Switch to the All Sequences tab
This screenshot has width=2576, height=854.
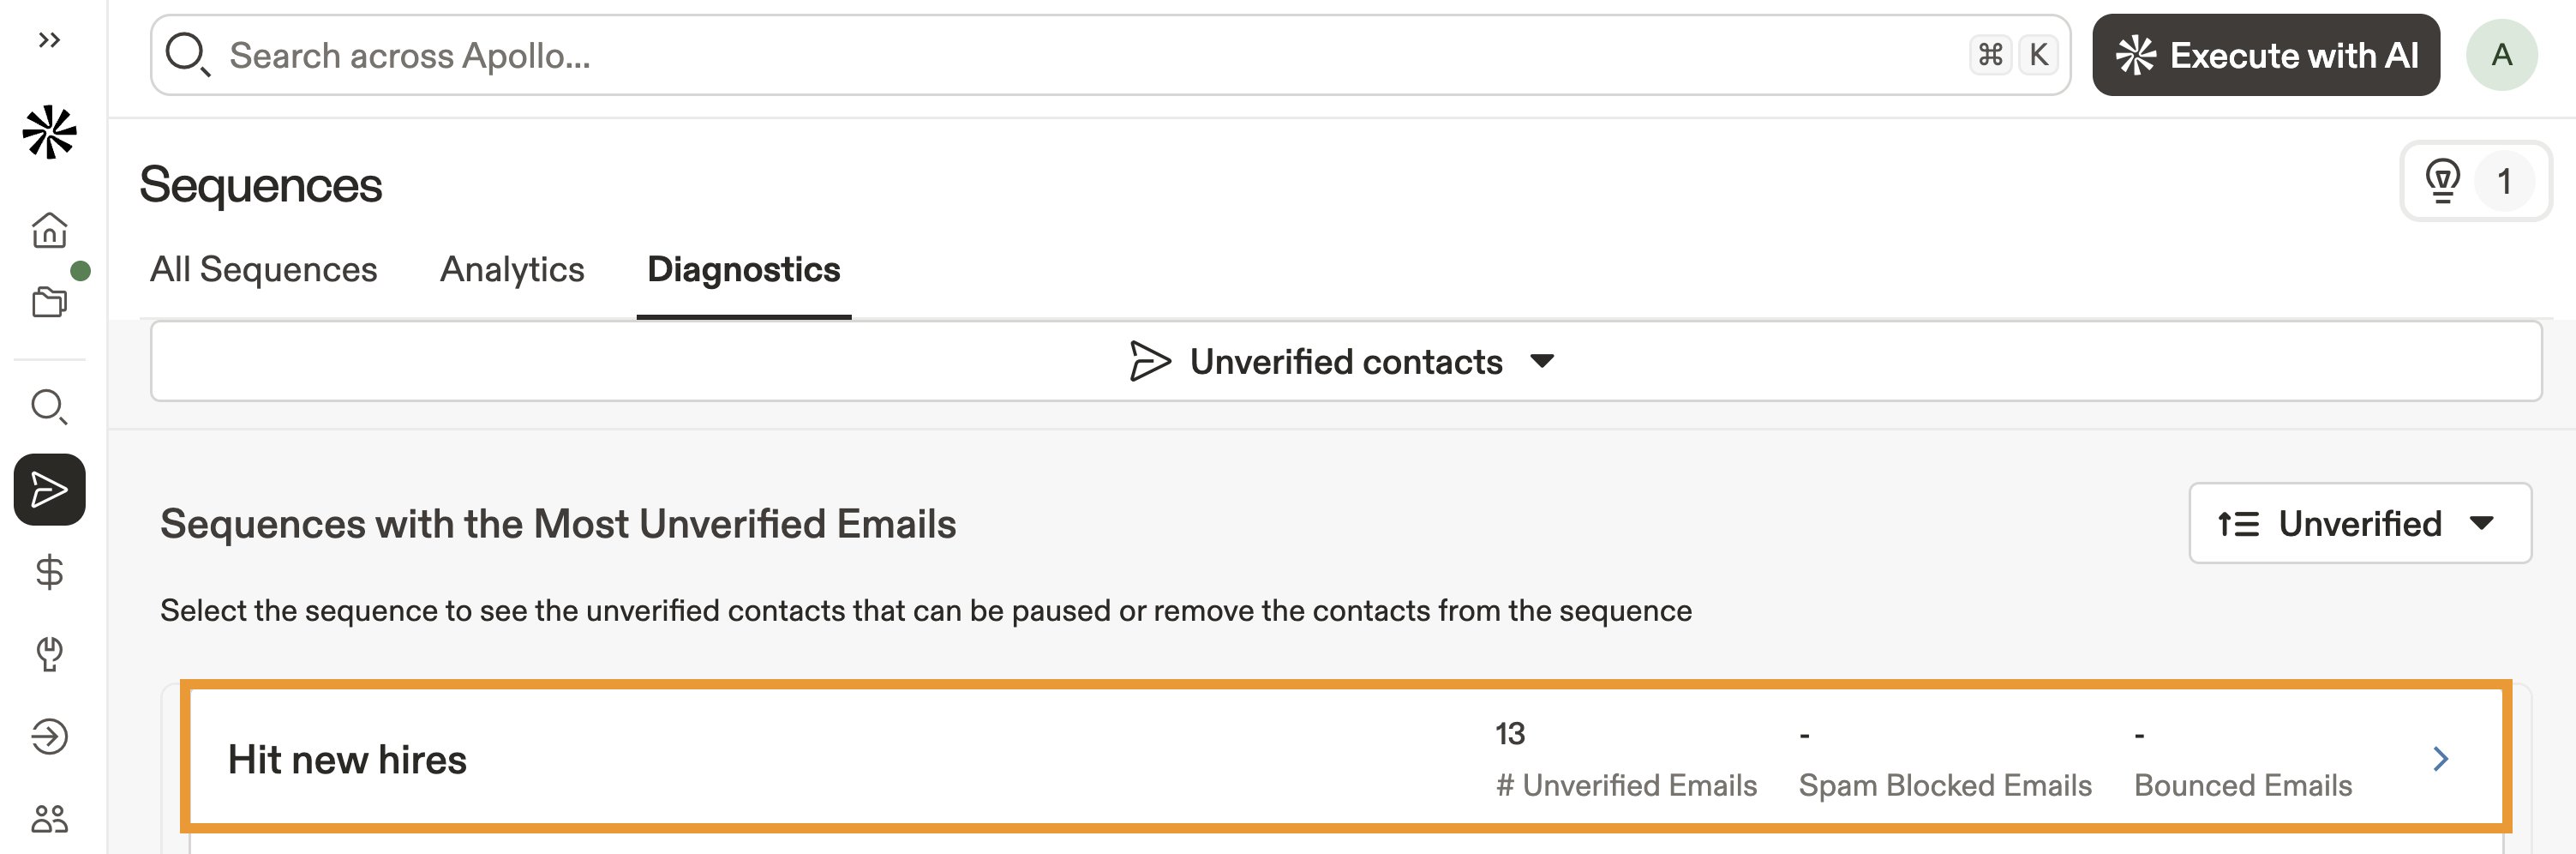pos(263,270)
